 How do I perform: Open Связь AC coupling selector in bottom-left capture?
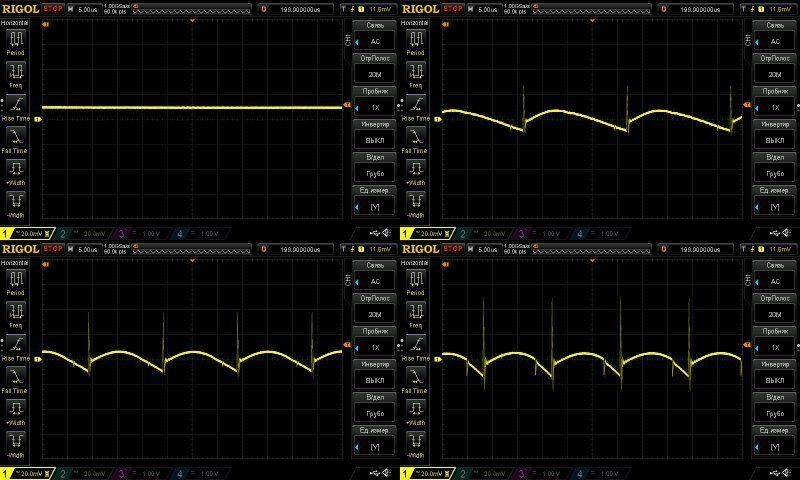click(x=375, y=275)
